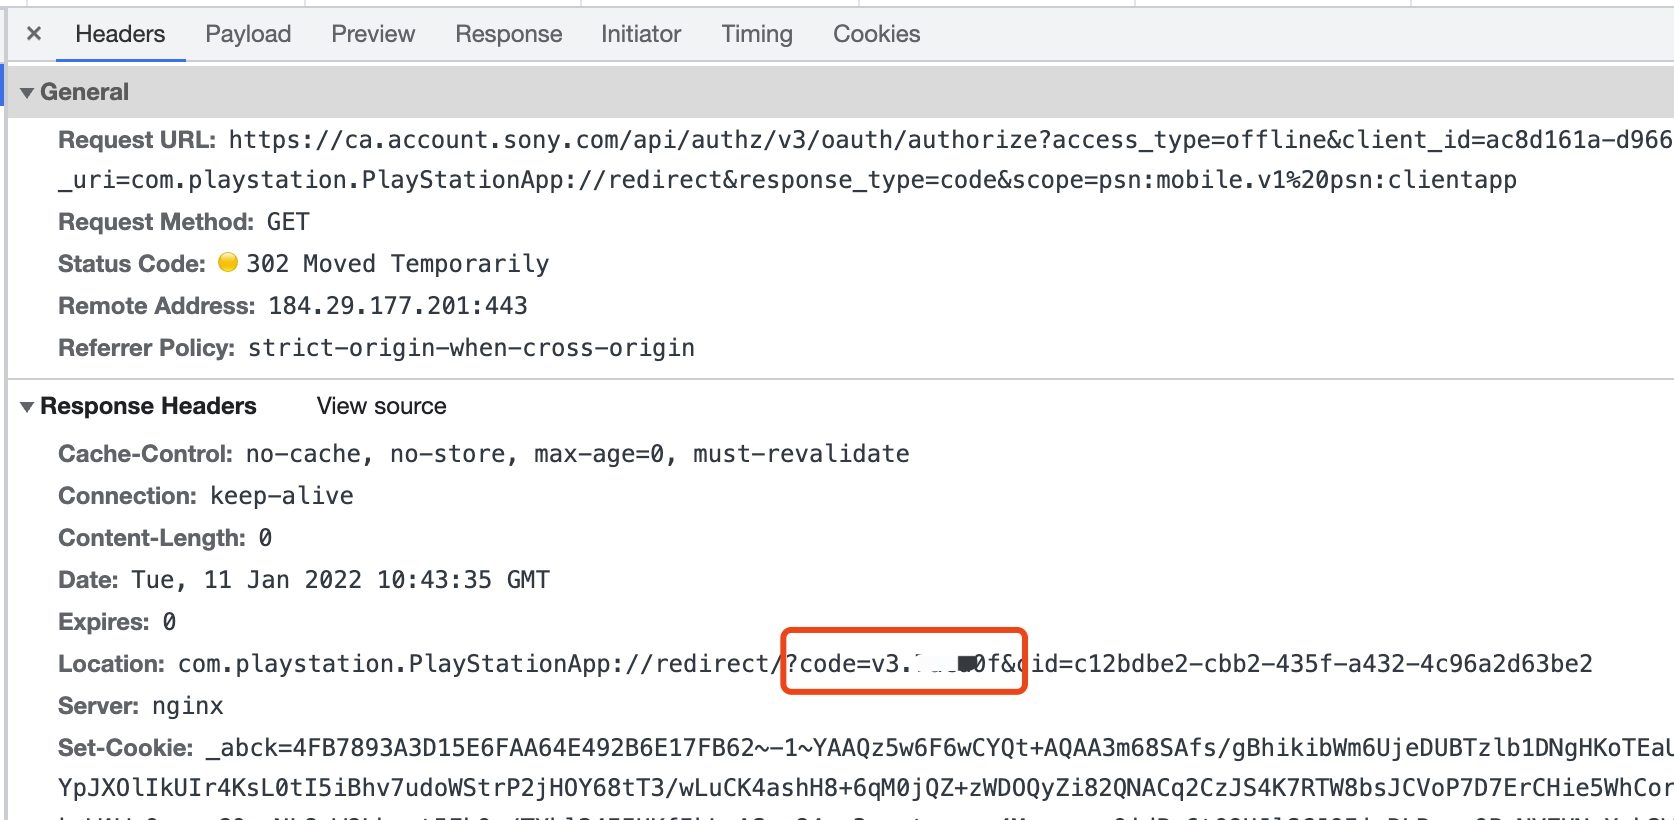Viewport: 1674px width, 820px height.
Task: Collapse the General section
Action: tap(27, 93)
